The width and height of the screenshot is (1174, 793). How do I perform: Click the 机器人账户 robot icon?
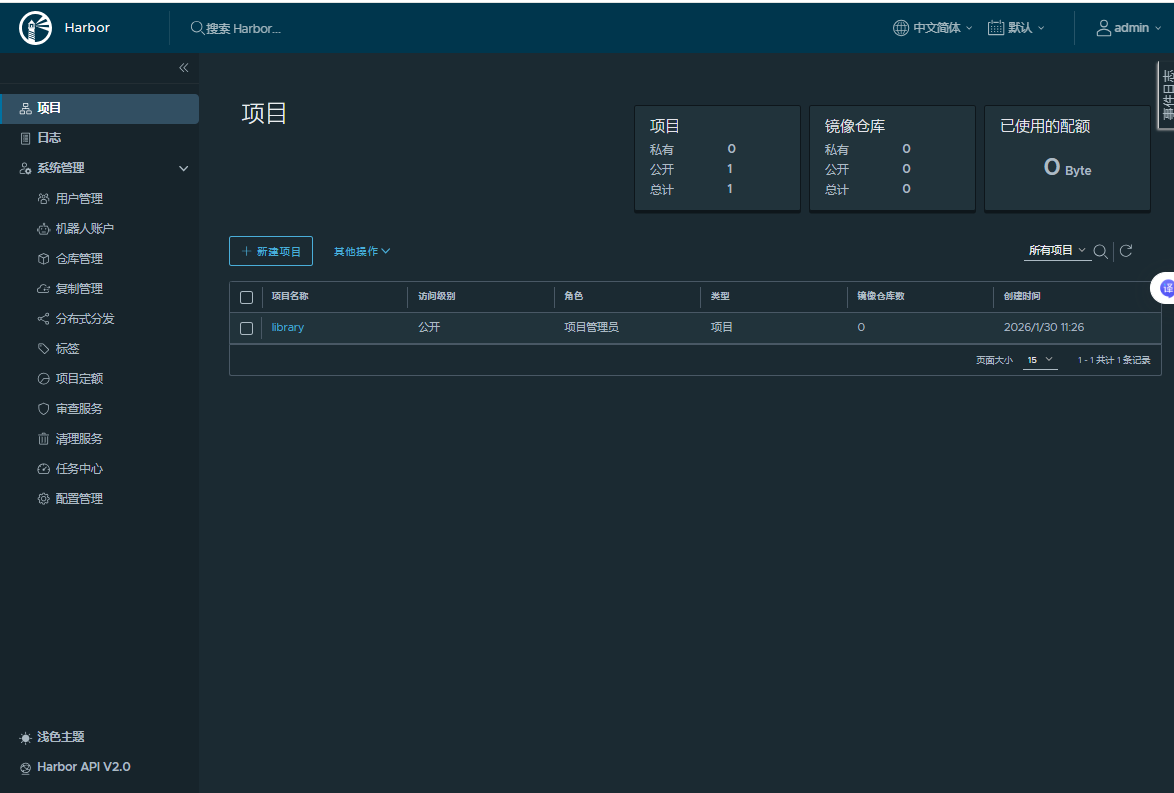pos(43,229)
